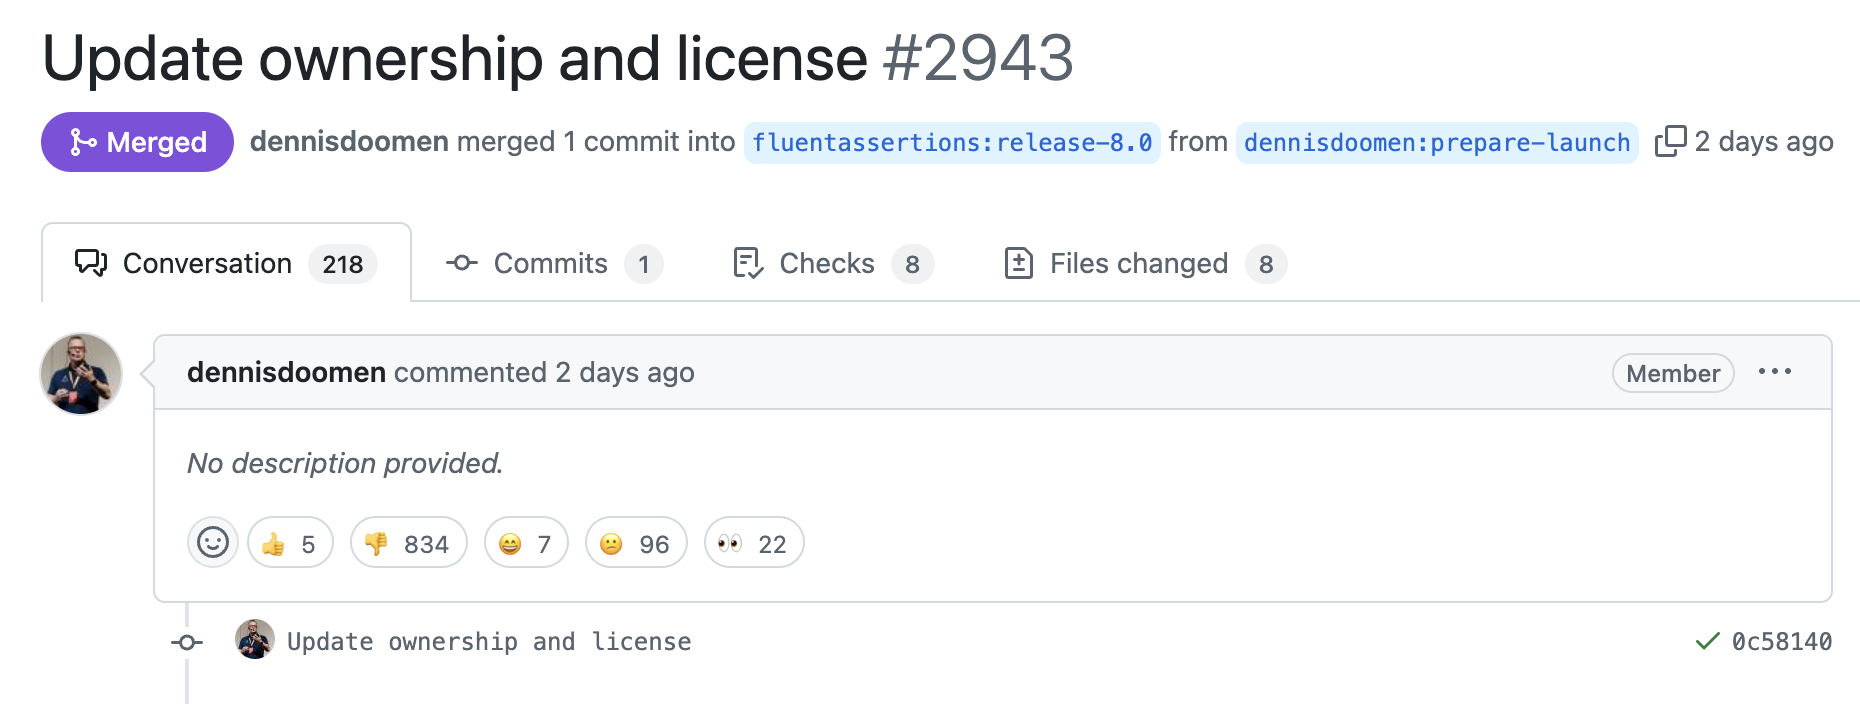Screen dimensions: 1860x704
Task: Click the Conversation speech bubble icon
Action: (91, 263)
